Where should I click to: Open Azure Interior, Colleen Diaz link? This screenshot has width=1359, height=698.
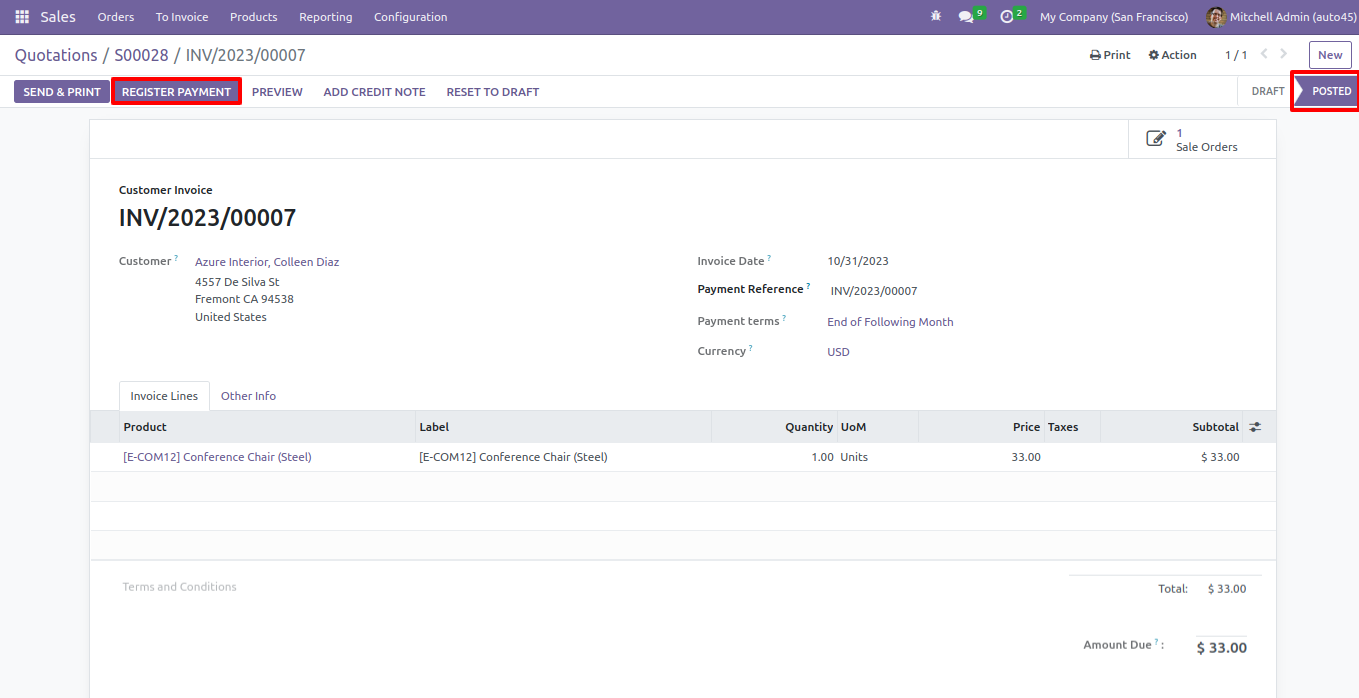tap(267, 262)
